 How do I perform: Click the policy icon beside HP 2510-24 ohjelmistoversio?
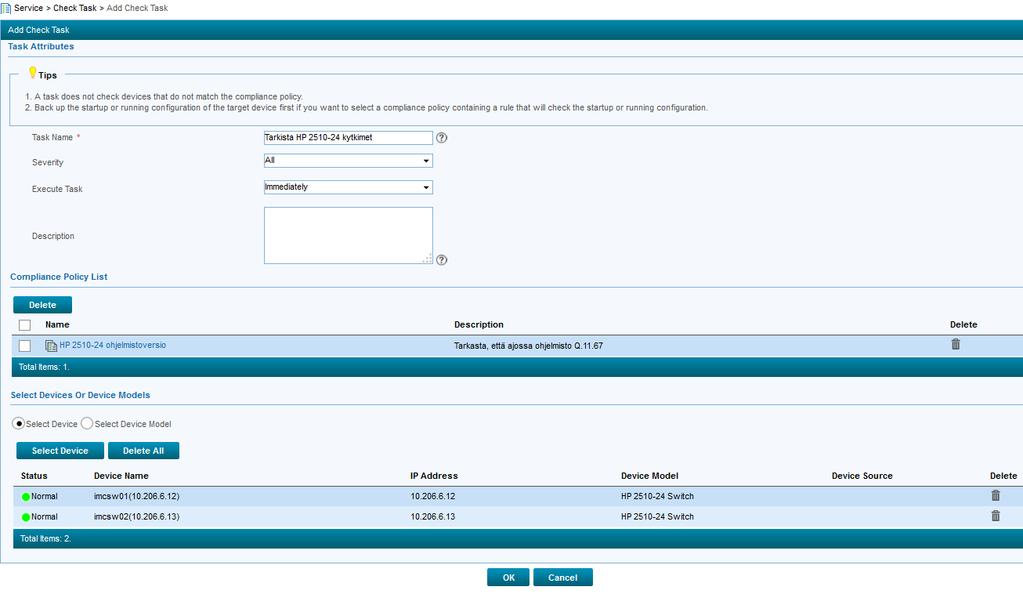coord(51,345)
